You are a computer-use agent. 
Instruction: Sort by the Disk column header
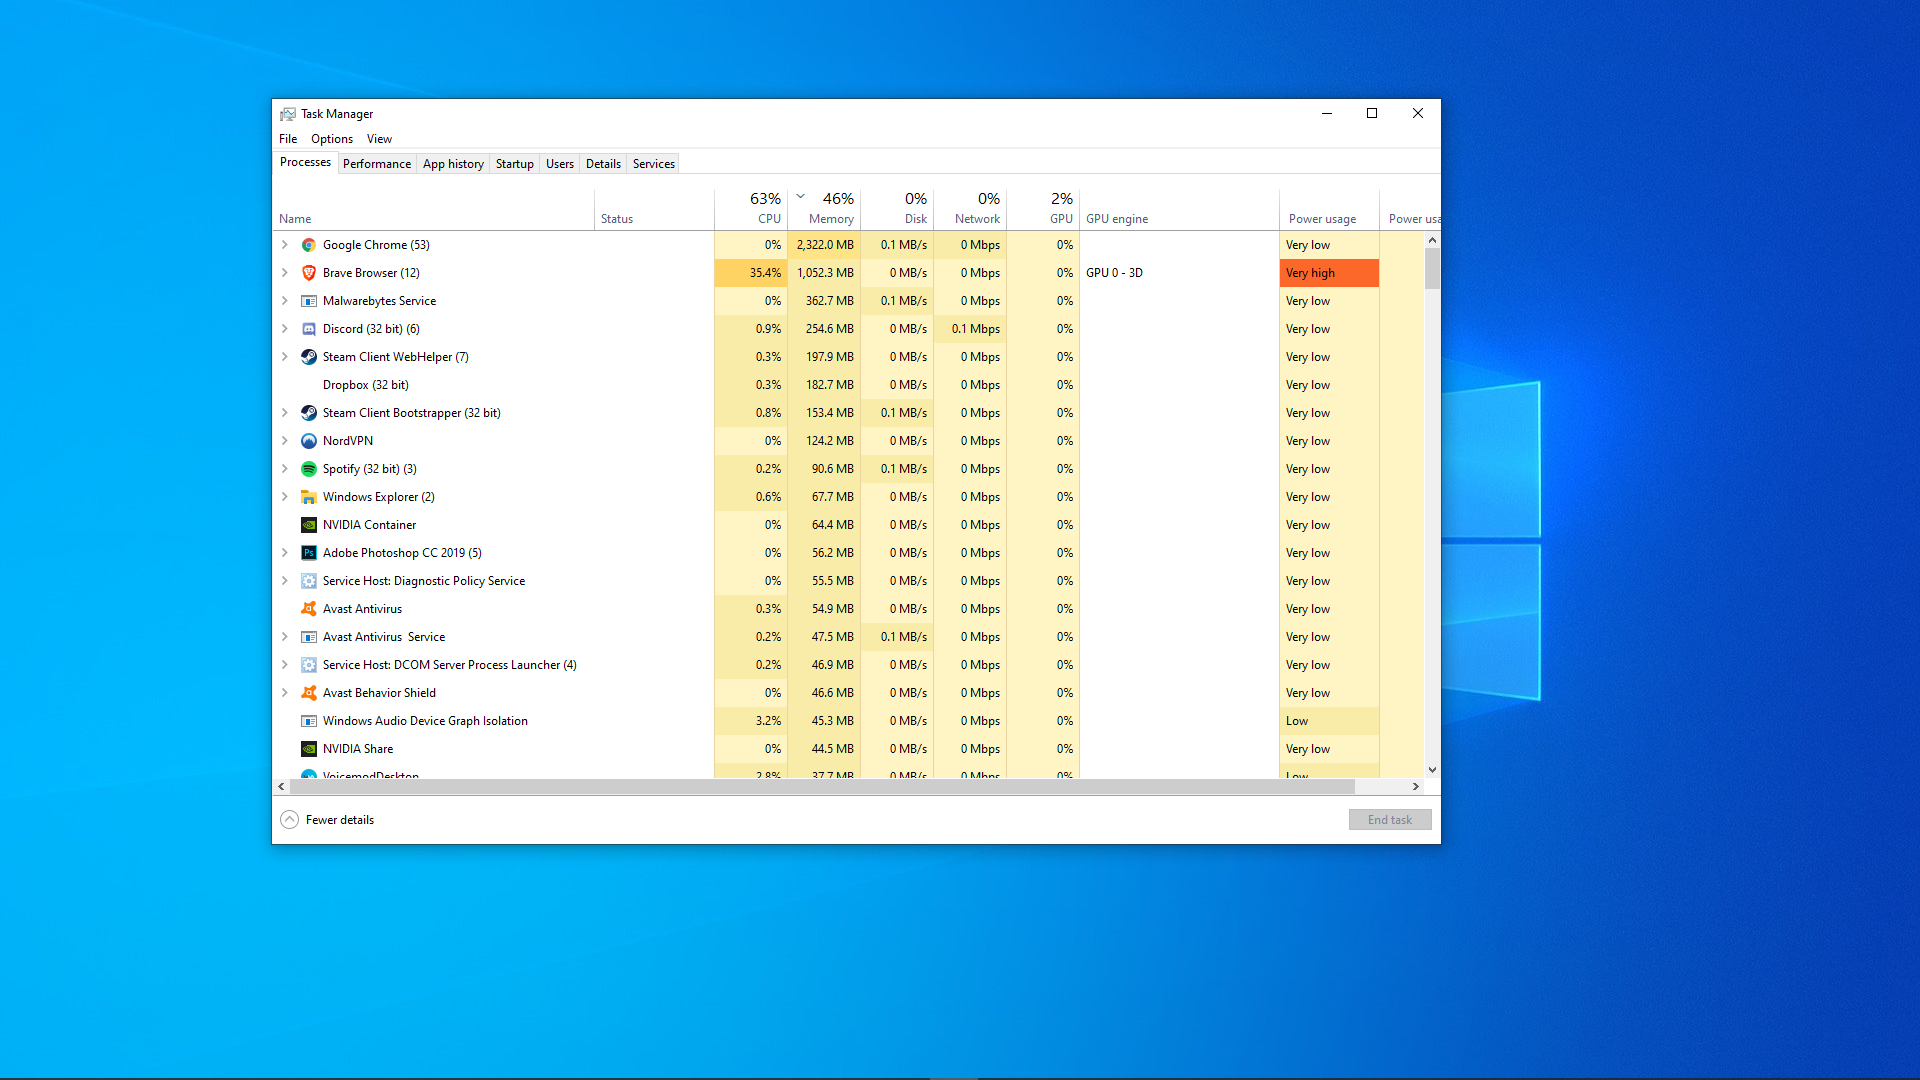(897, 209)
